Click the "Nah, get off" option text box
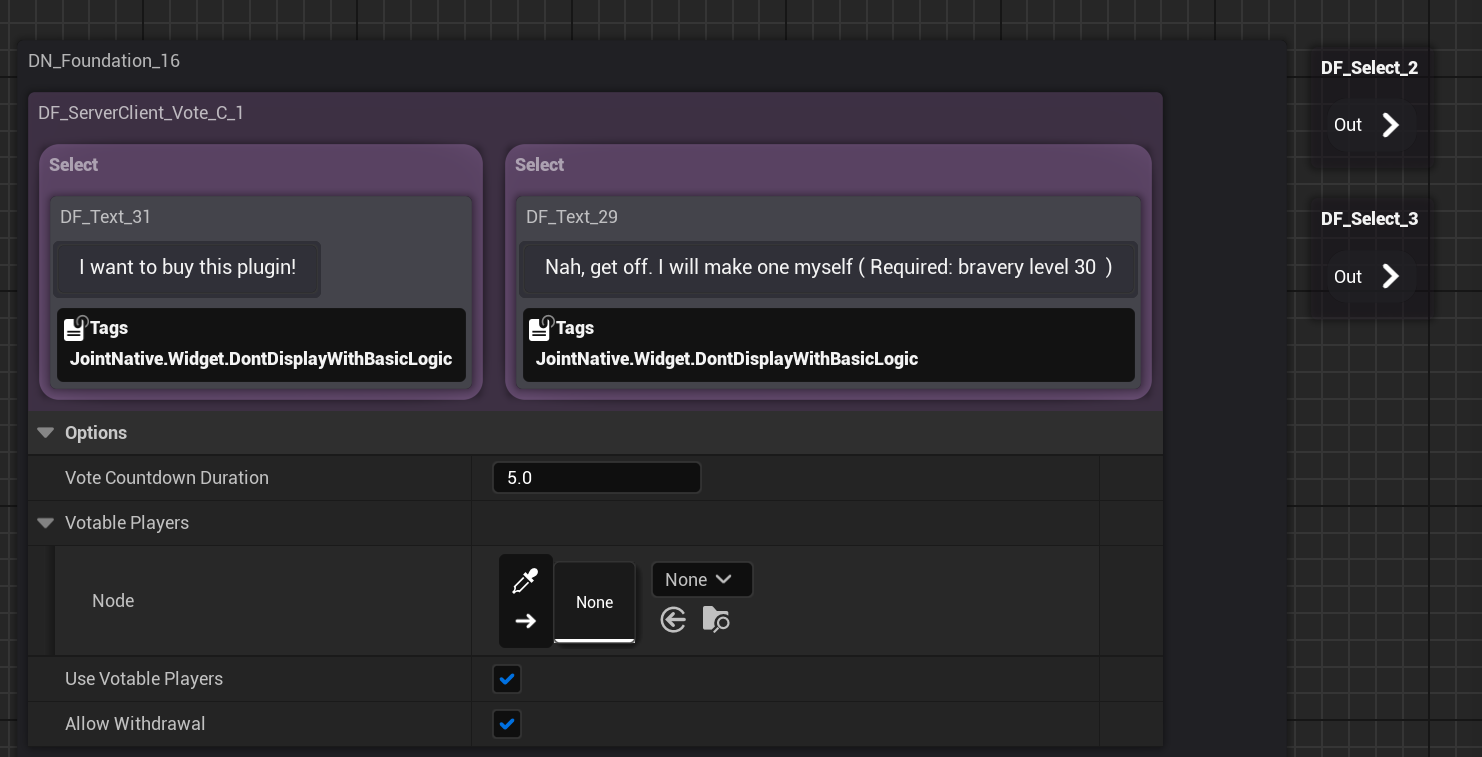1482x757 pixels. [828, 268]
